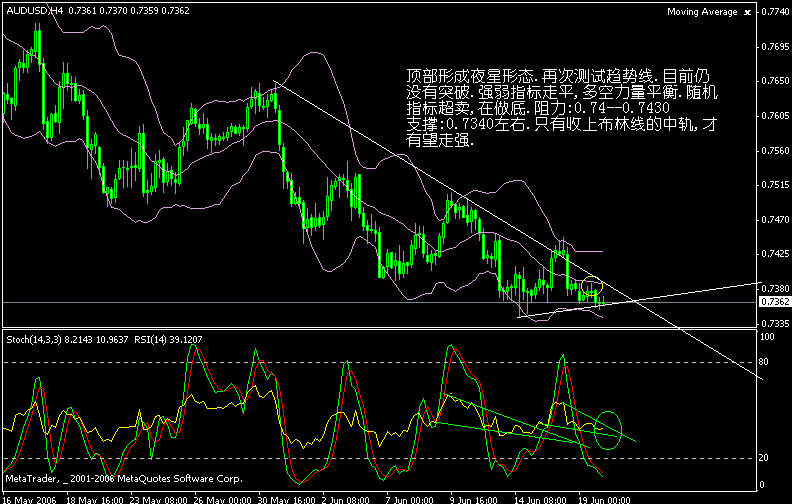Click the 20 level on the oscillator scale
This screenshot has width=792, height=504.
tap(764, 458)
